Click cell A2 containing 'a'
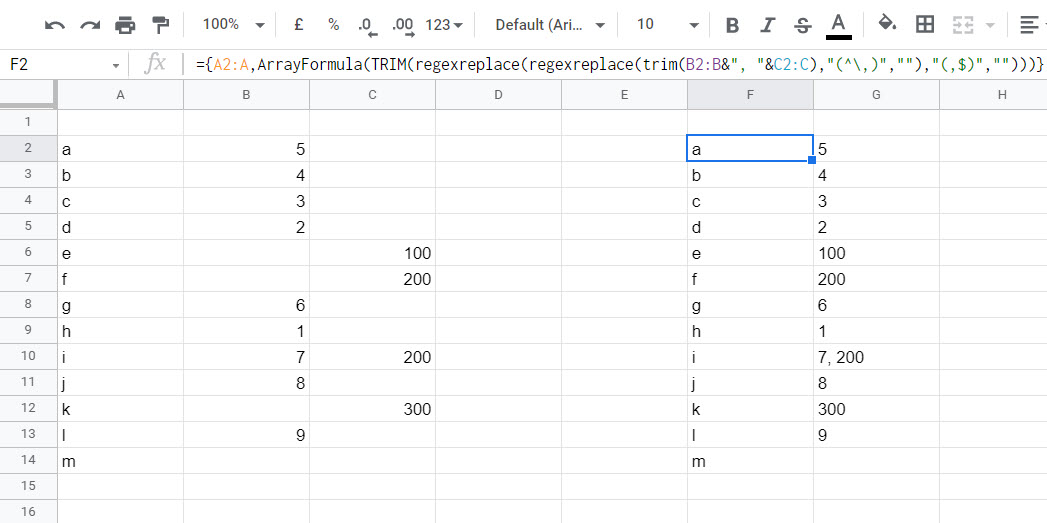This screenshot has width=1047, height=523. pyautogui.click(x=120, y=149)
